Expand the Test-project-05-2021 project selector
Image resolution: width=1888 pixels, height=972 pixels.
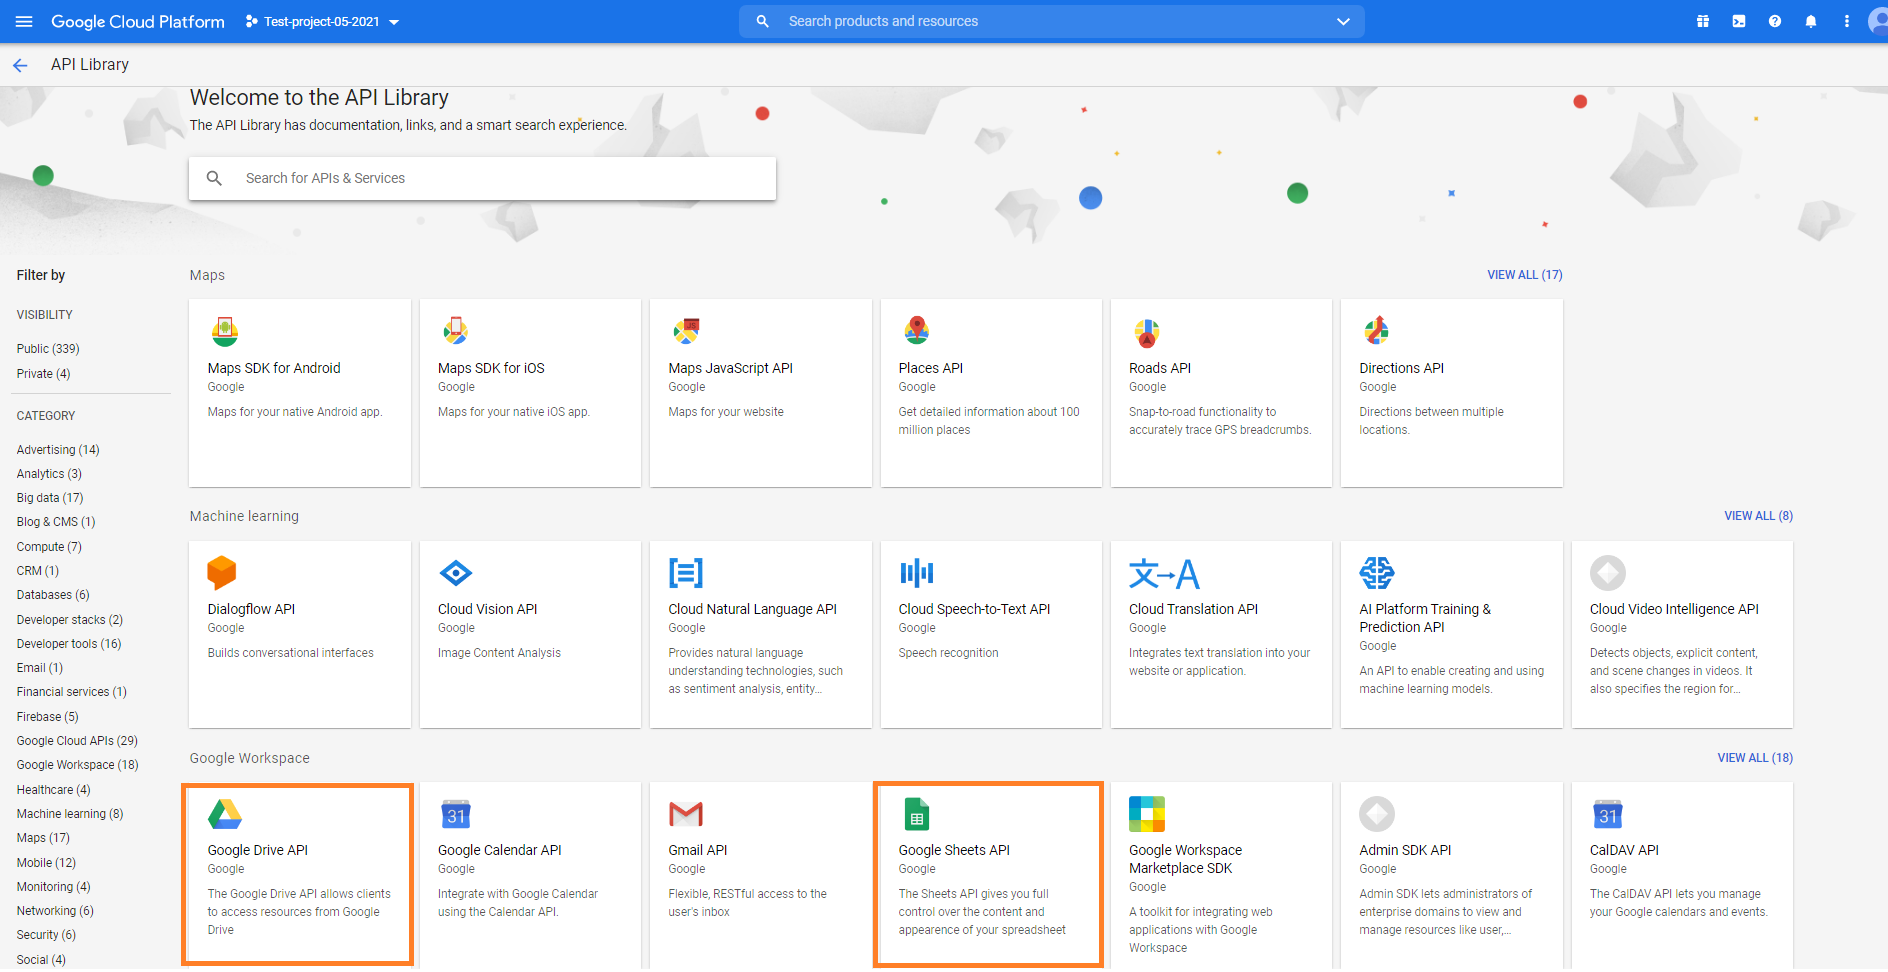[322, 22]
